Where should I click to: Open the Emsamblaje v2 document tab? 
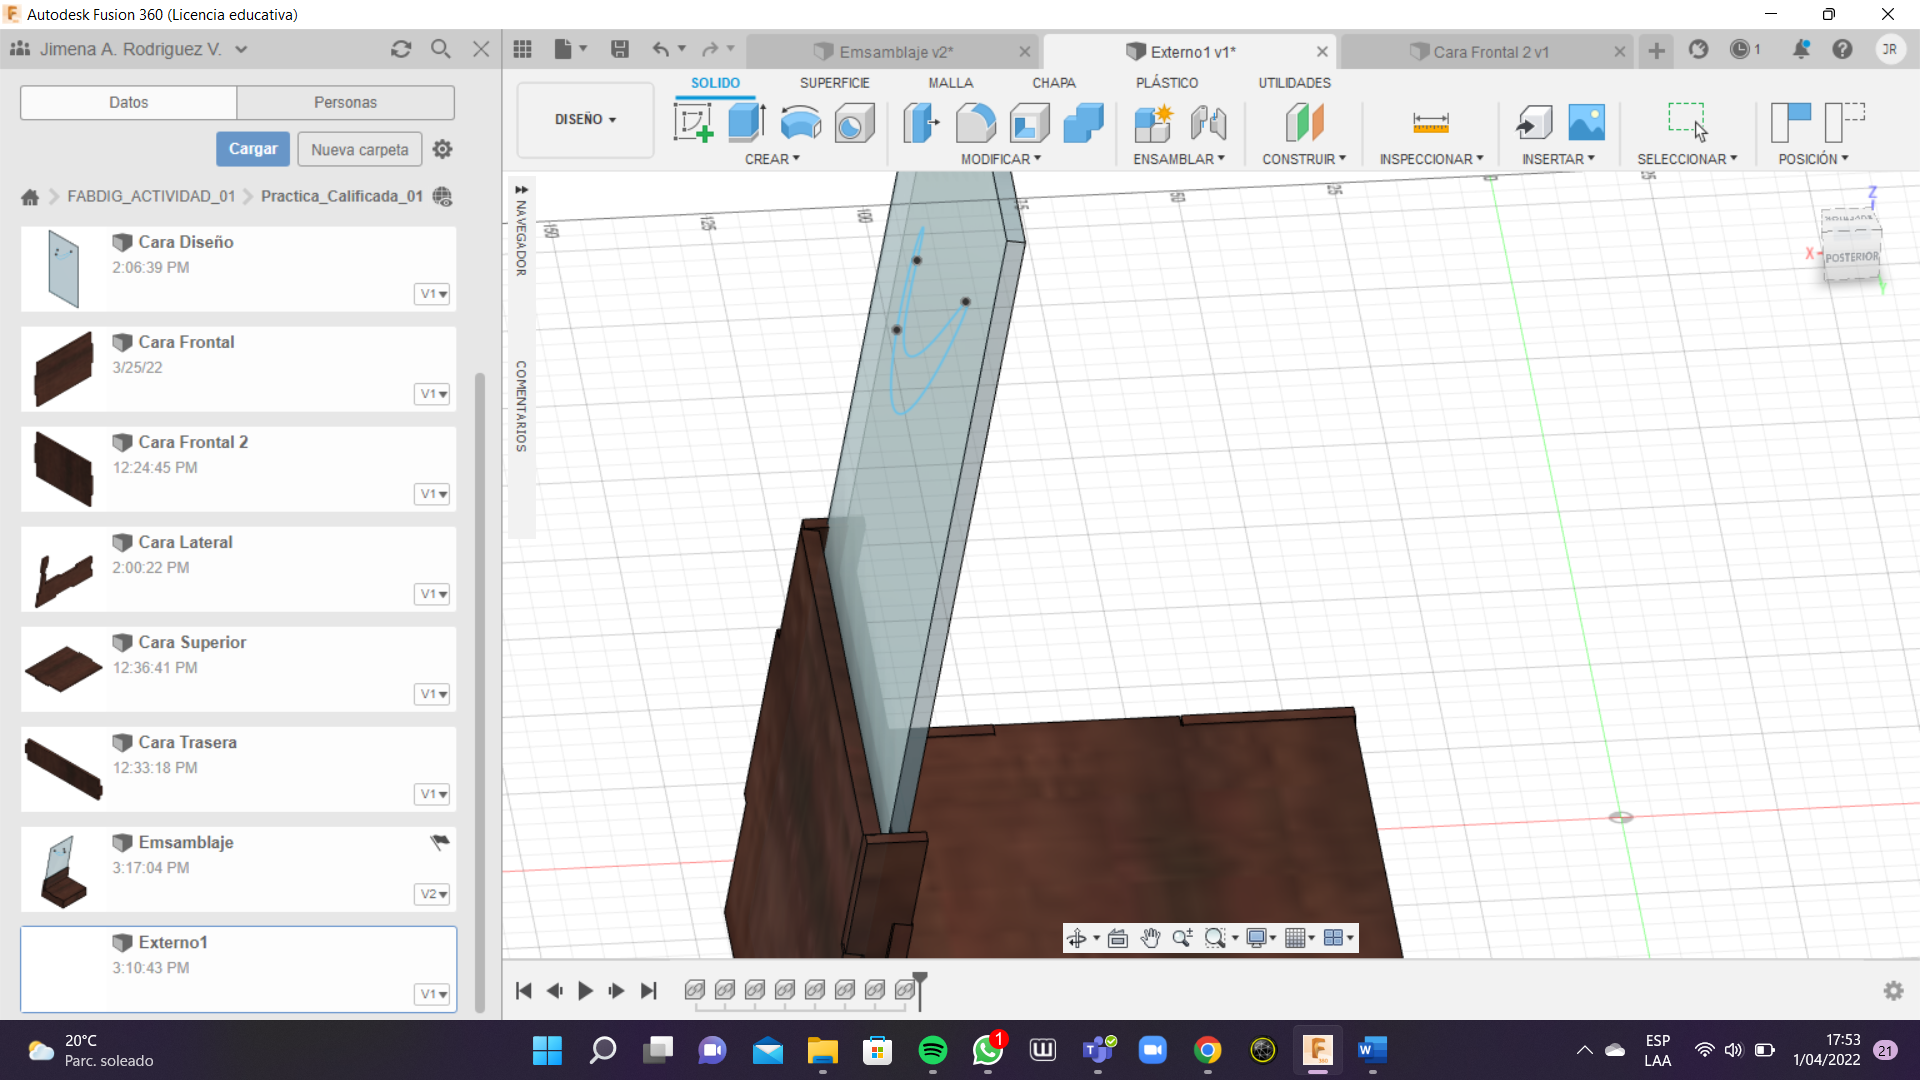pyautogui.click(x=895, y=52)
